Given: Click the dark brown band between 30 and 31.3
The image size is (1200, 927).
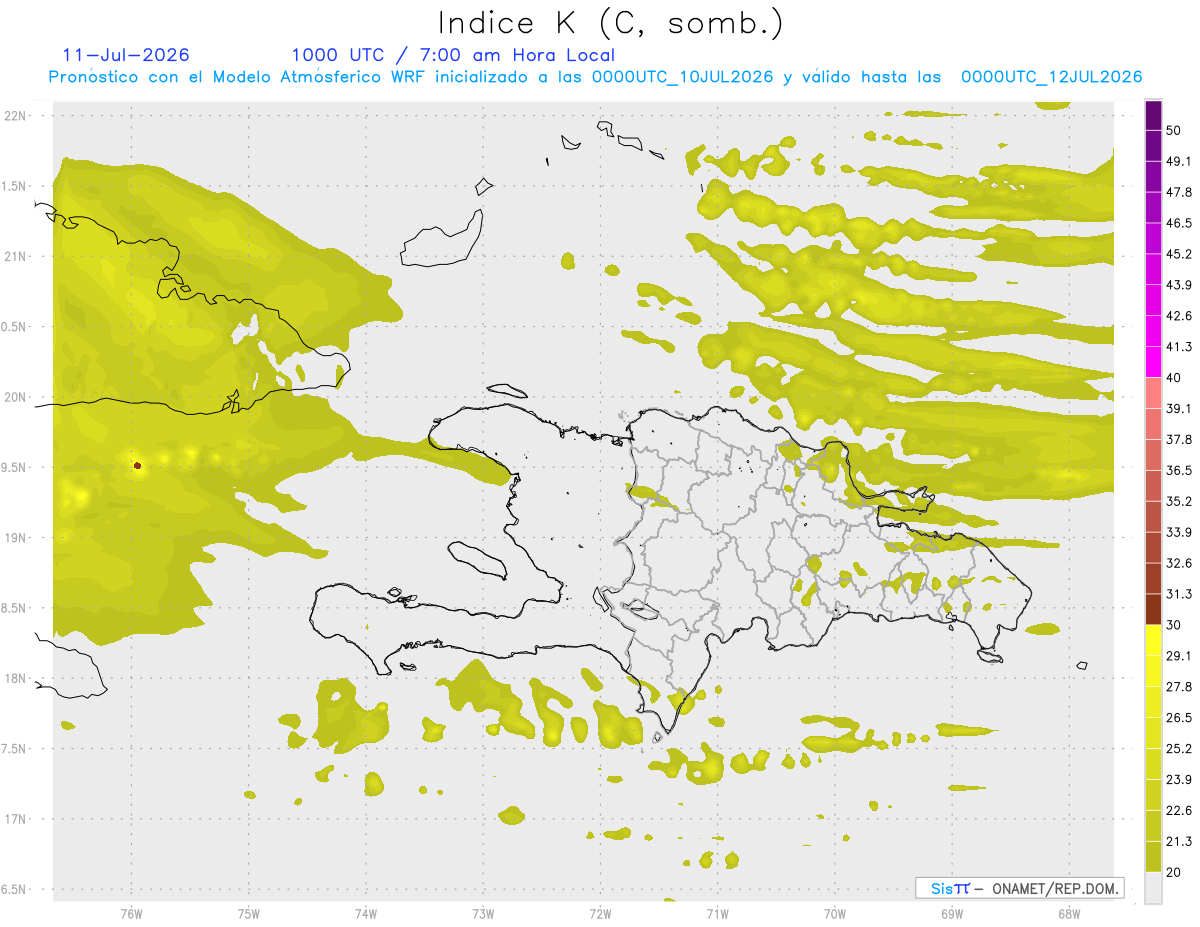Looking at the screenshot, I should click(1154, 609).
